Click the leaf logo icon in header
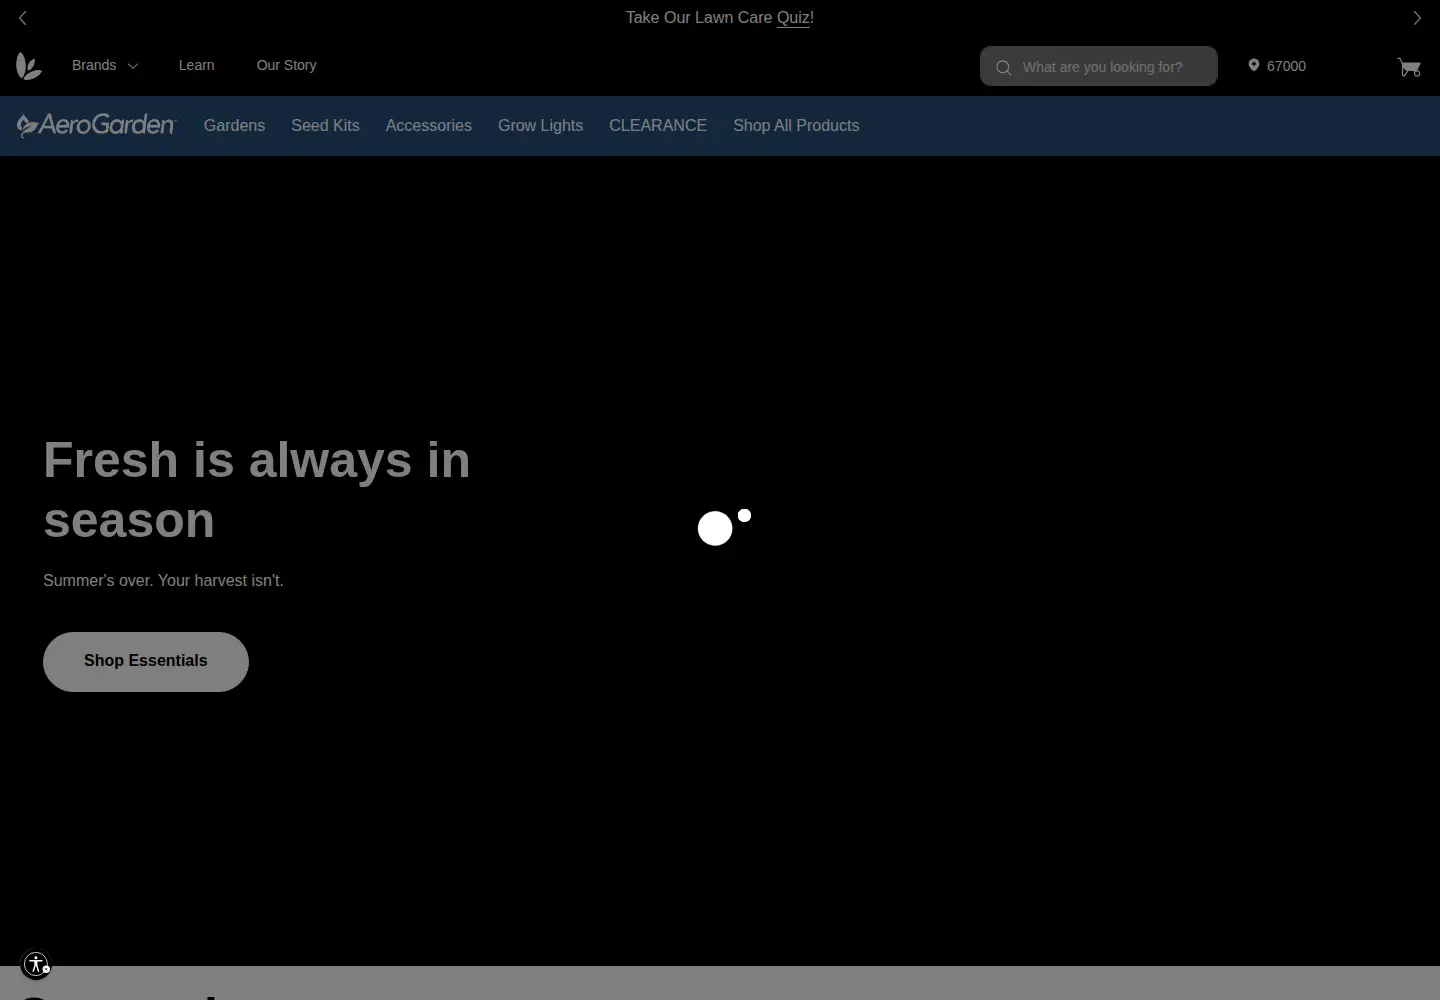Viewport: 1440px width, 1000px height. pyautogui.click(x=29, y=66)
